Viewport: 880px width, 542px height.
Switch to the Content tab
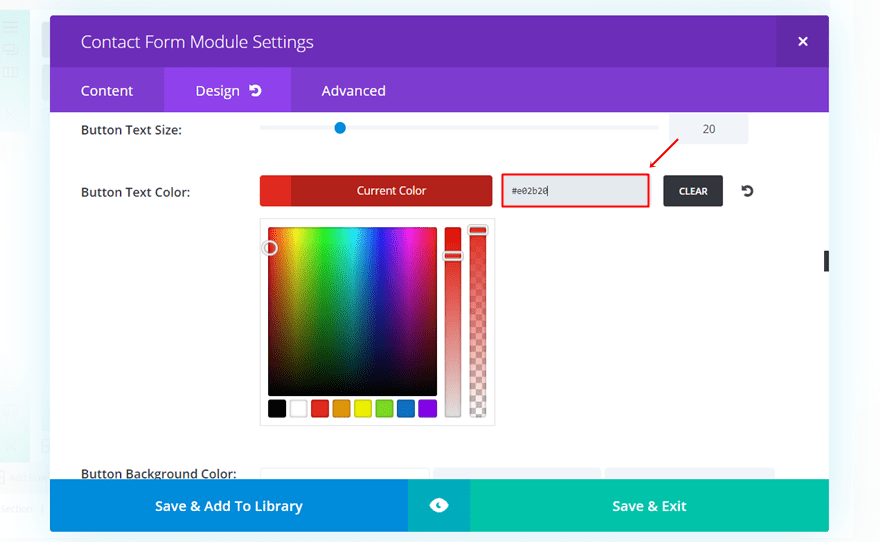[107, 91]
